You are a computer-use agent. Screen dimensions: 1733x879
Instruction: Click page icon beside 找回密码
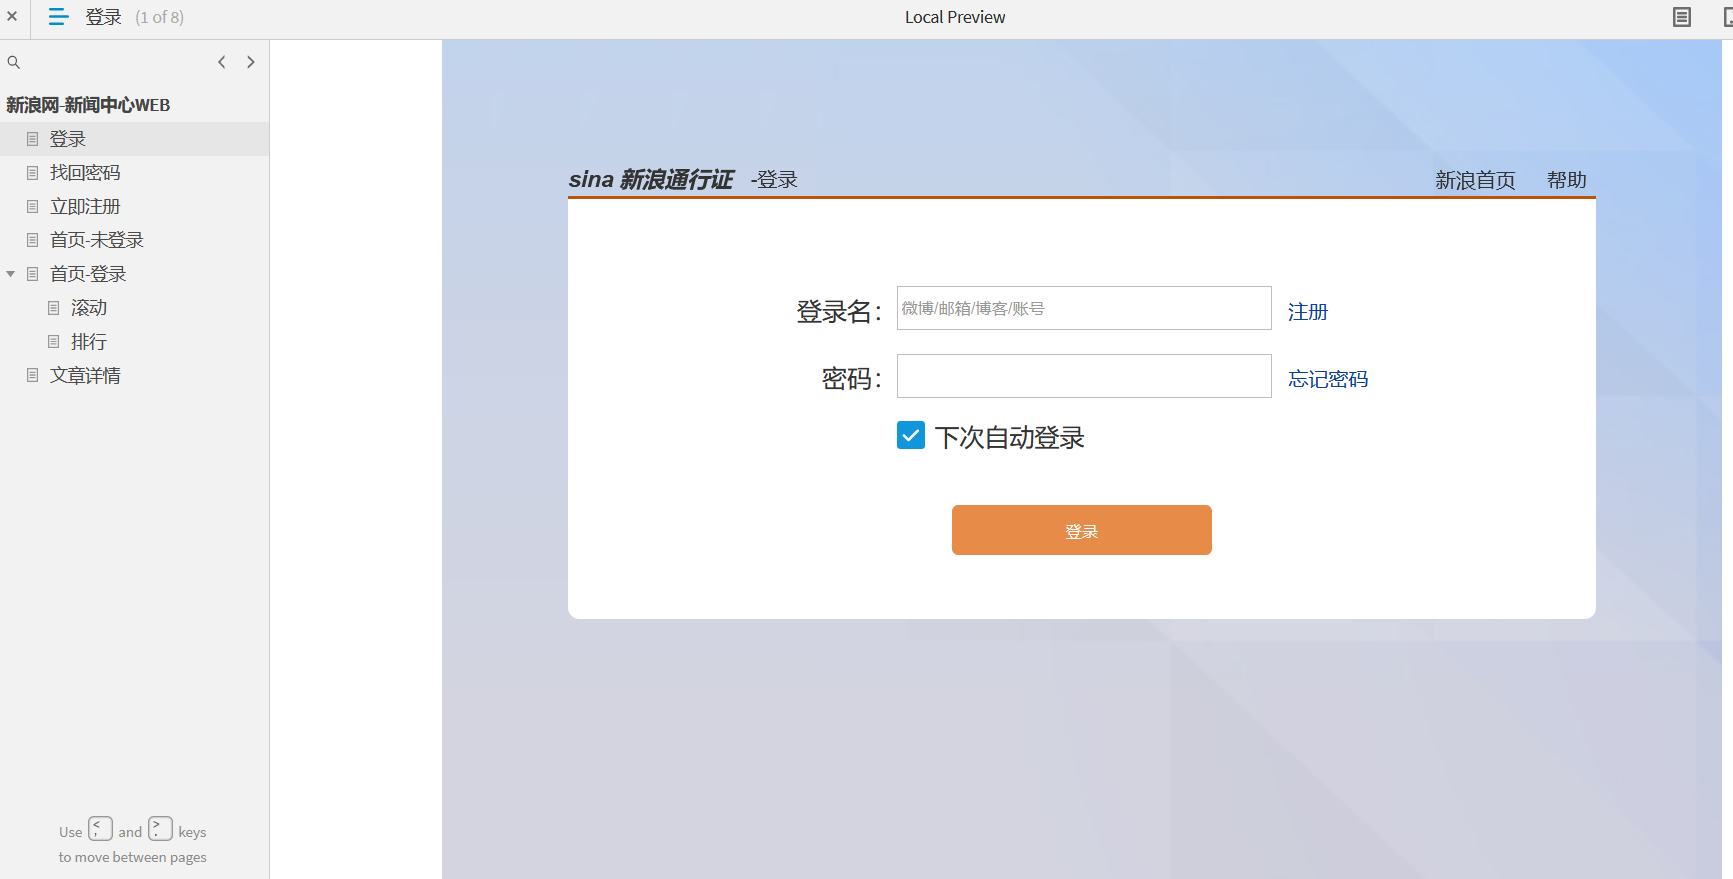pyautogui.click(x=33, y=173)
